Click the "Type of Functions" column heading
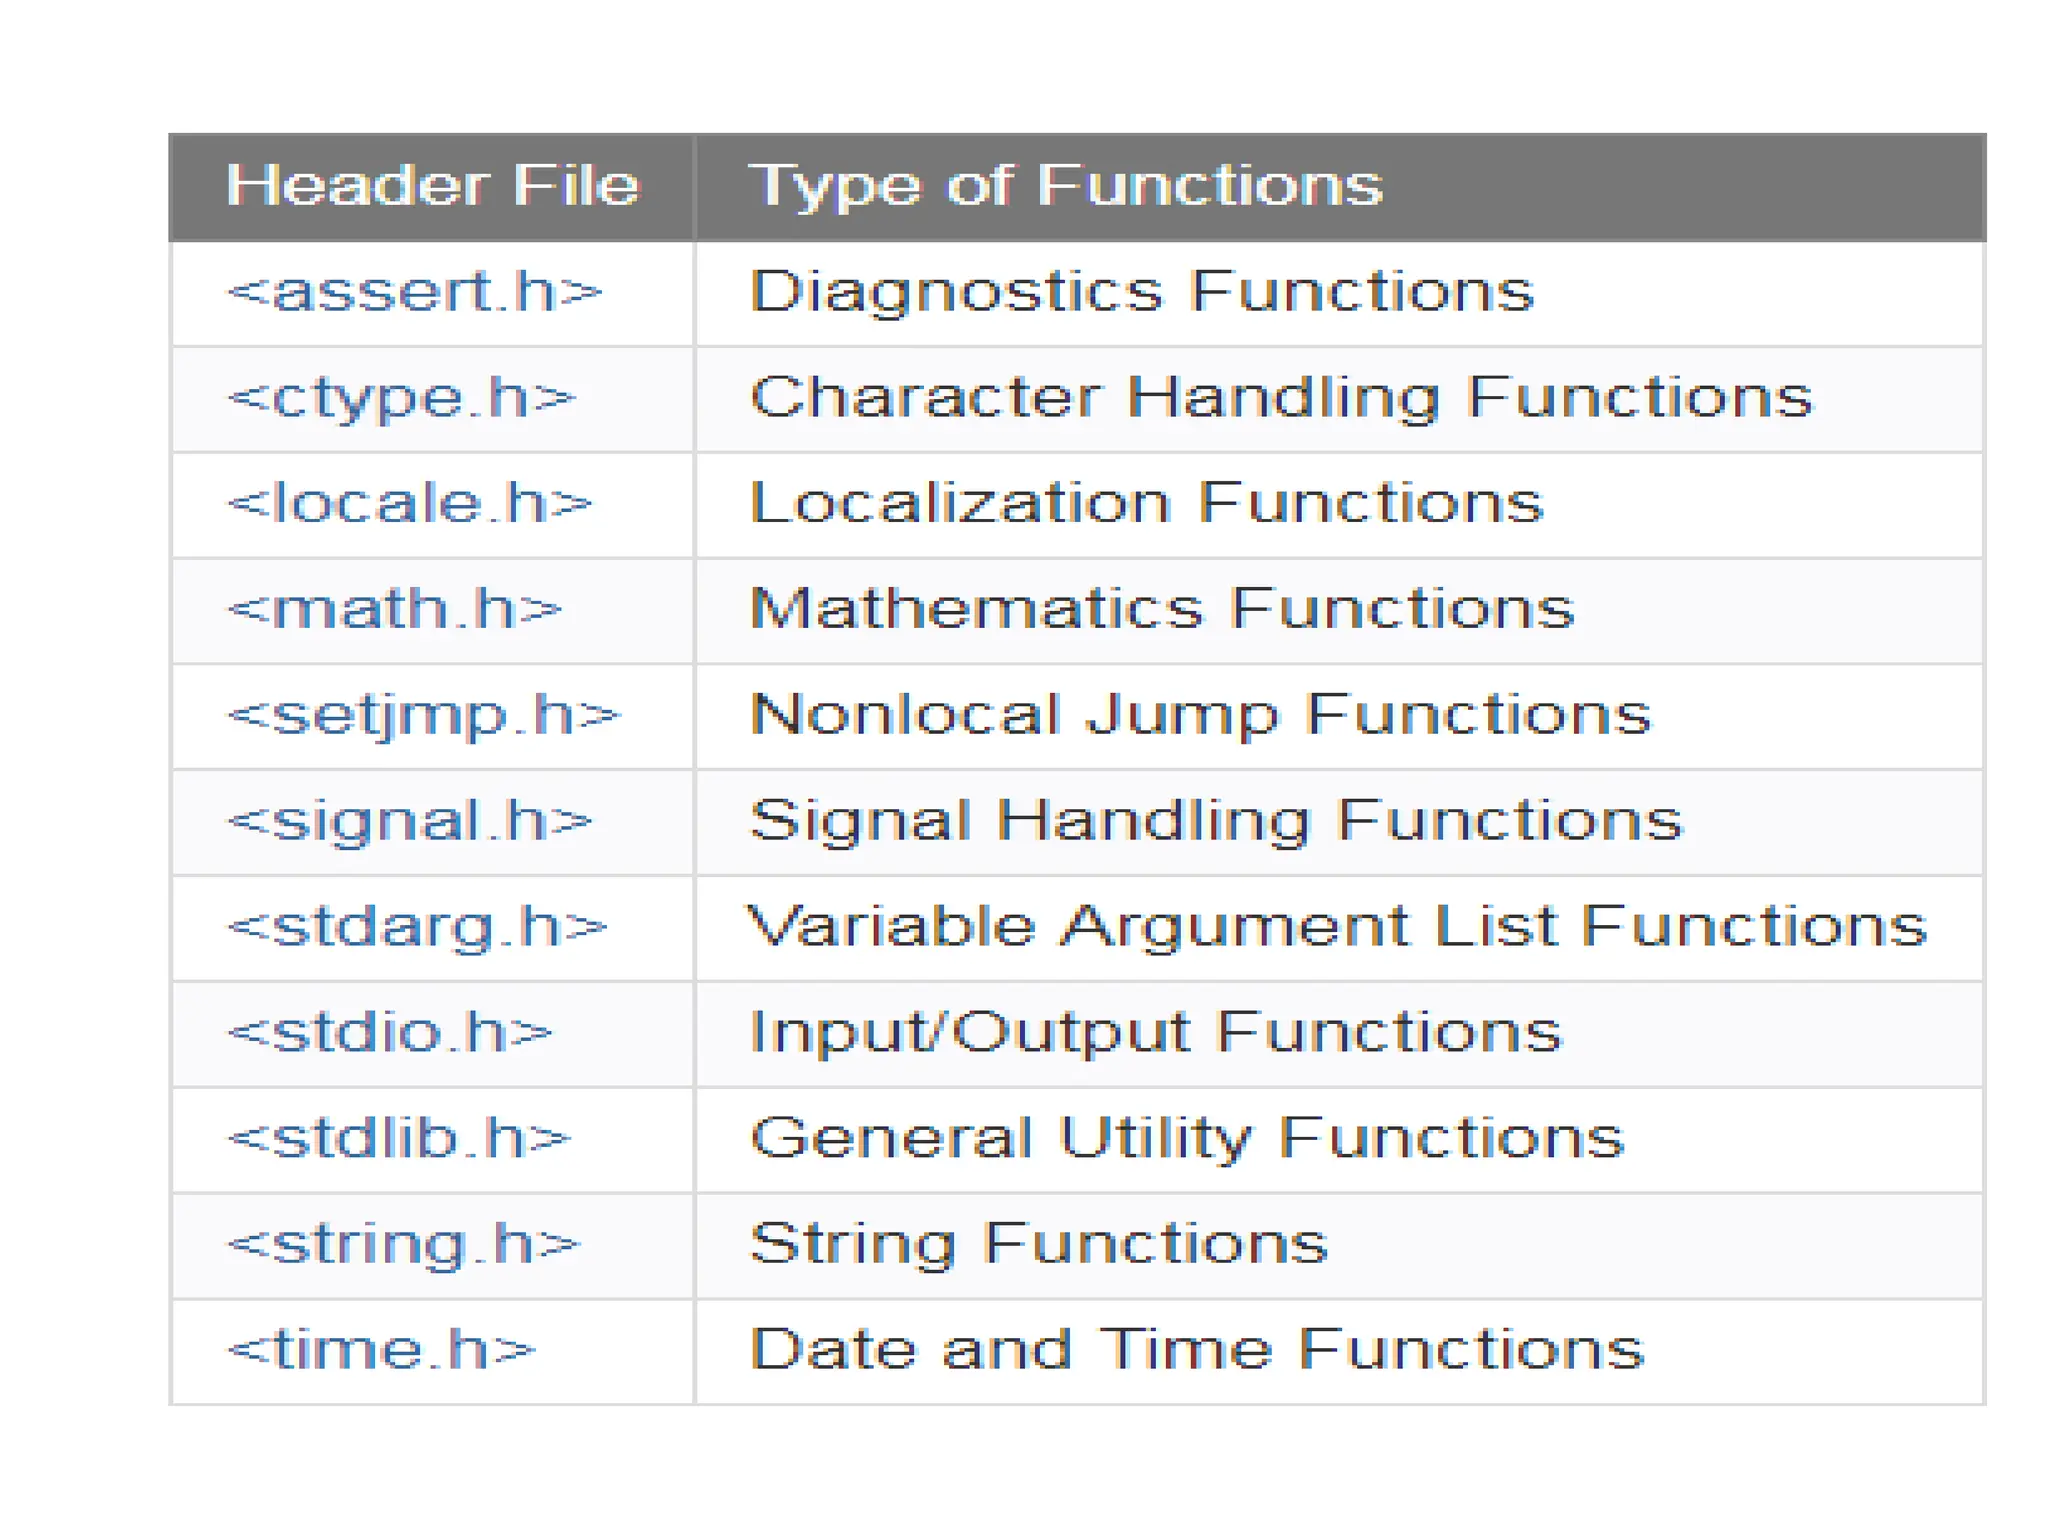This screenshot has width=2048, height=1536. [x=1065, y=186]
